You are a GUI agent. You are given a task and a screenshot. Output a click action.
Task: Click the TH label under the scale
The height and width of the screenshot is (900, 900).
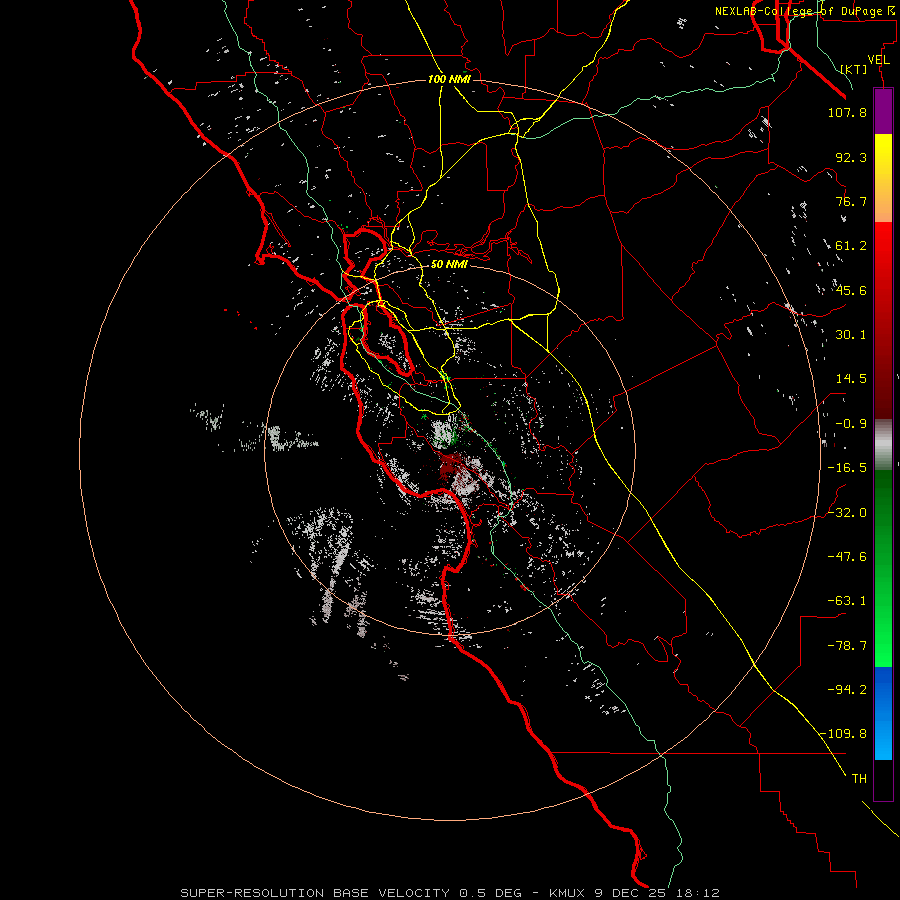click(x=859, y=779)
